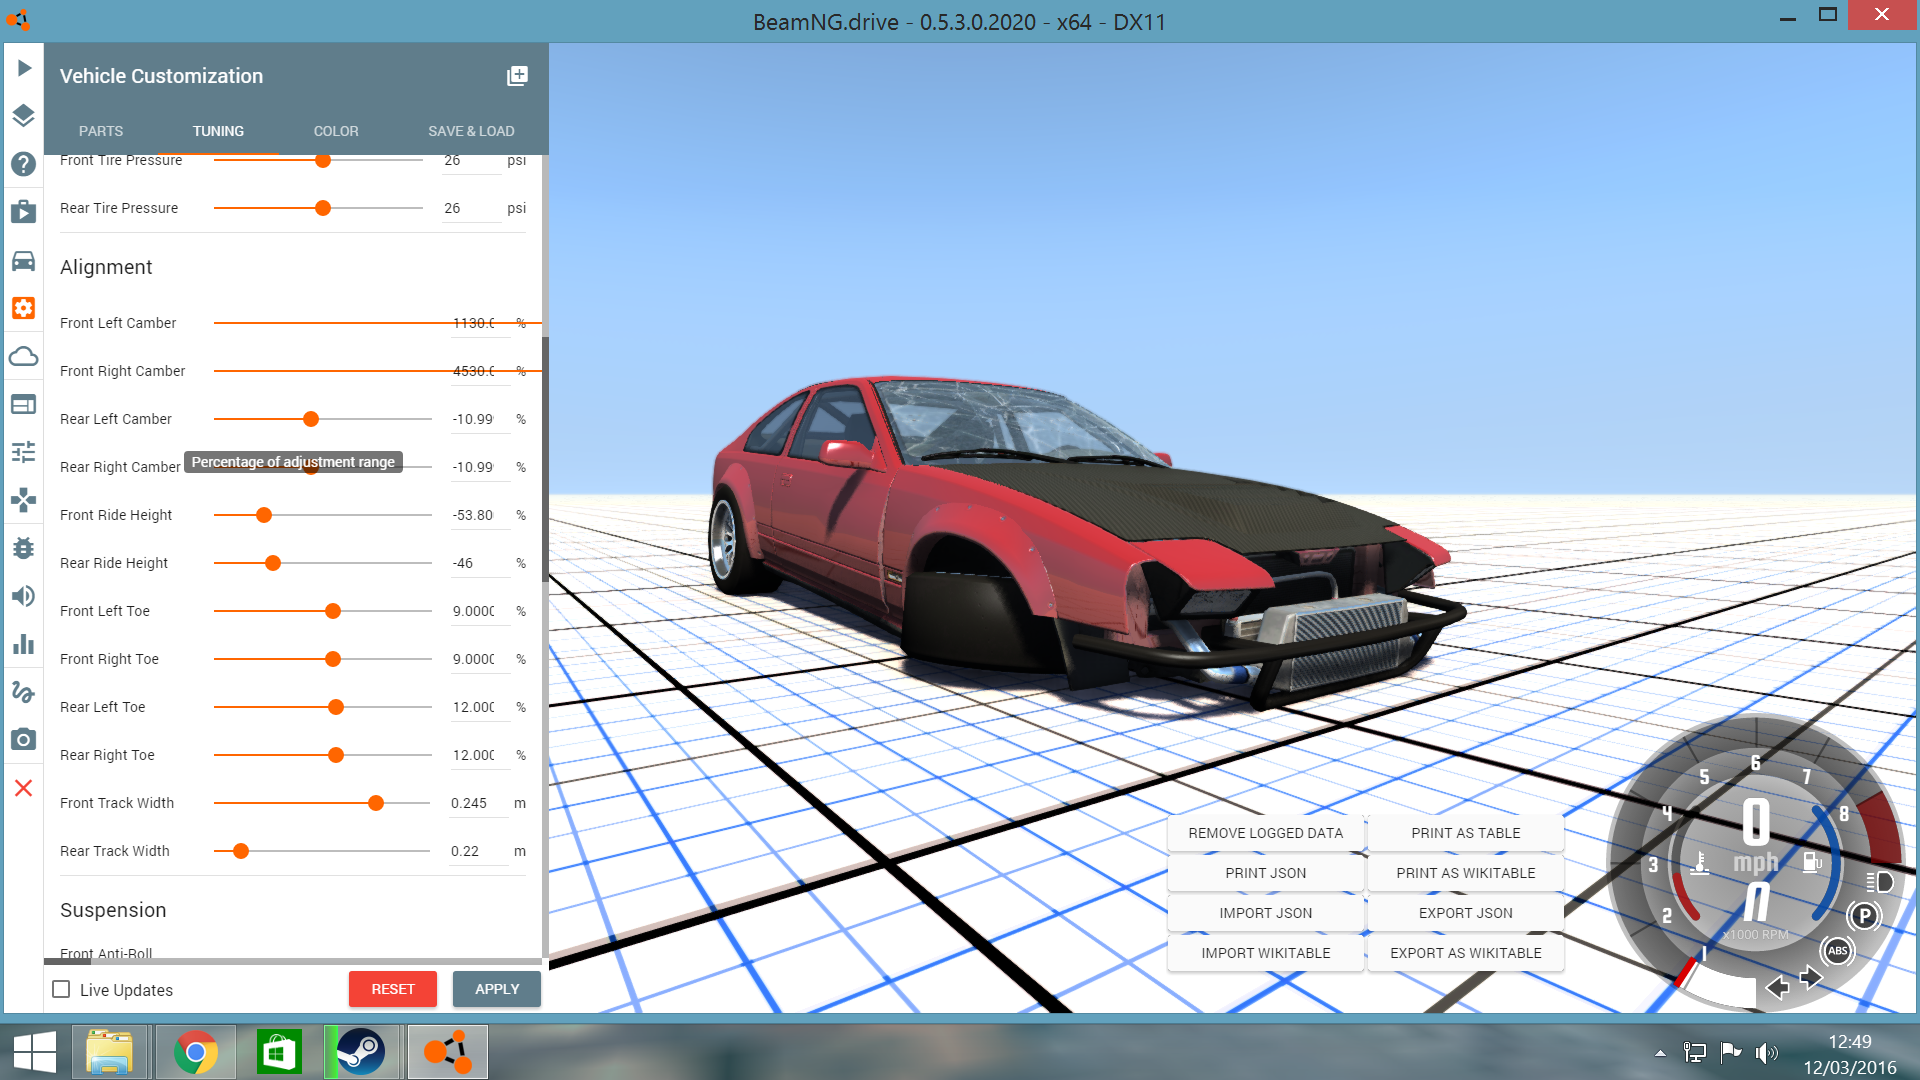This screenshot has height=1080, width=1920.
Task: Click the Rear Left Toe slider handle
Action: (x=336, y=707)
